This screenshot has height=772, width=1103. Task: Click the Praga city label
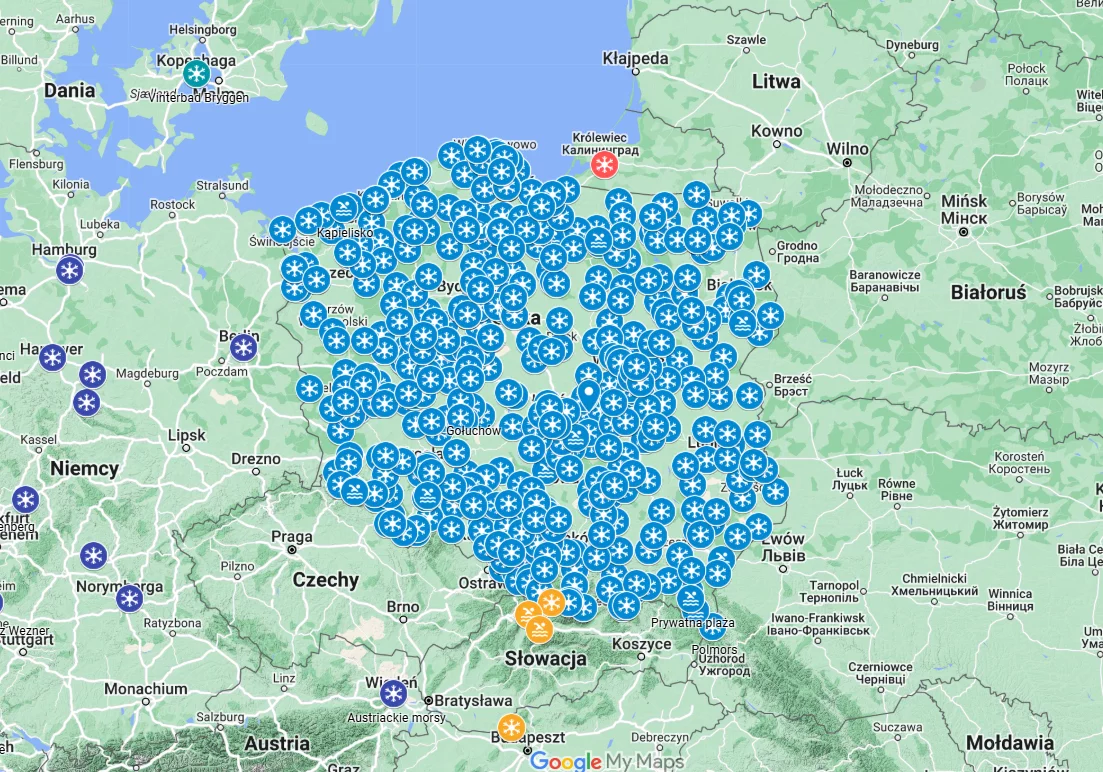pyautogui.click(x=292, y=537)
